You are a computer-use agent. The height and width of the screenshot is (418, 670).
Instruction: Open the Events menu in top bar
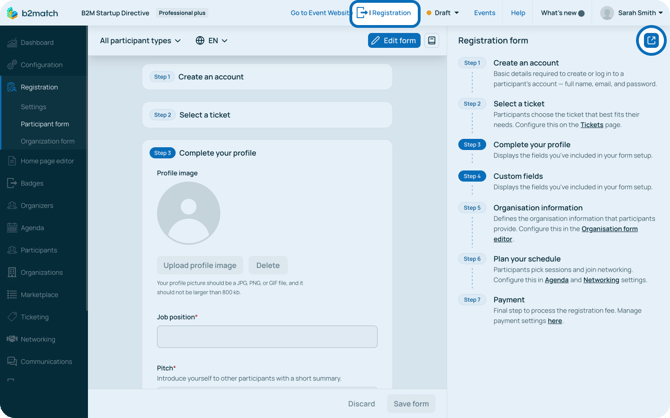(x=484, y=13)
